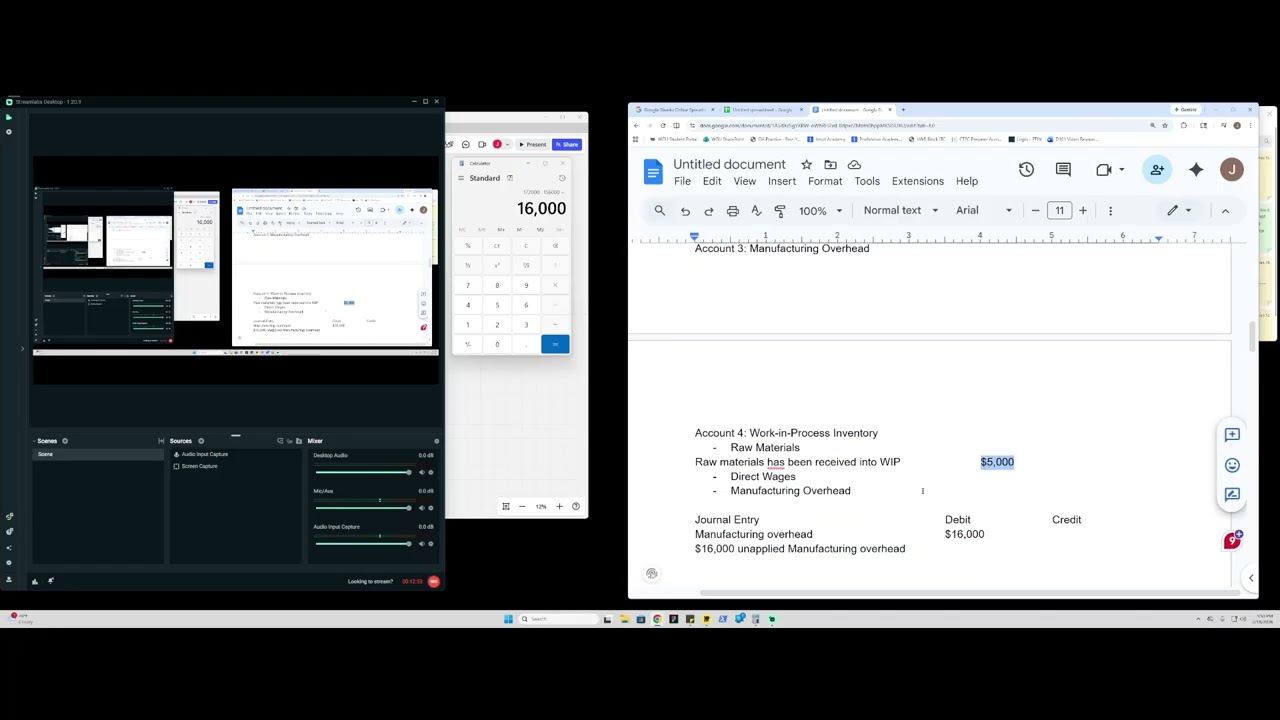Click the taskbar Search box
The height and width of the screenshot is (720, 1280).
coord(557,619)
